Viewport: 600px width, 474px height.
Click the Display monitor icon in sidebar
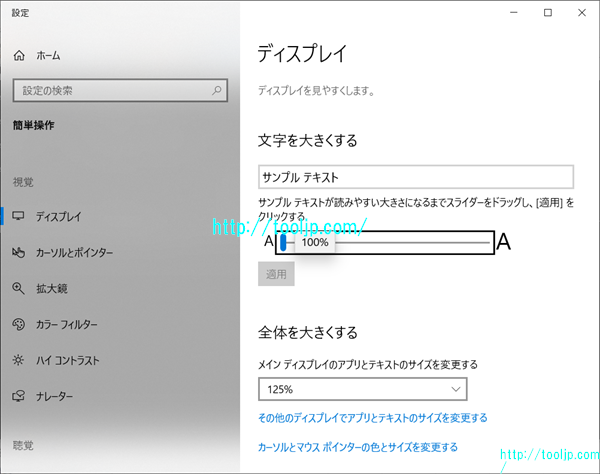click(18, 216)
